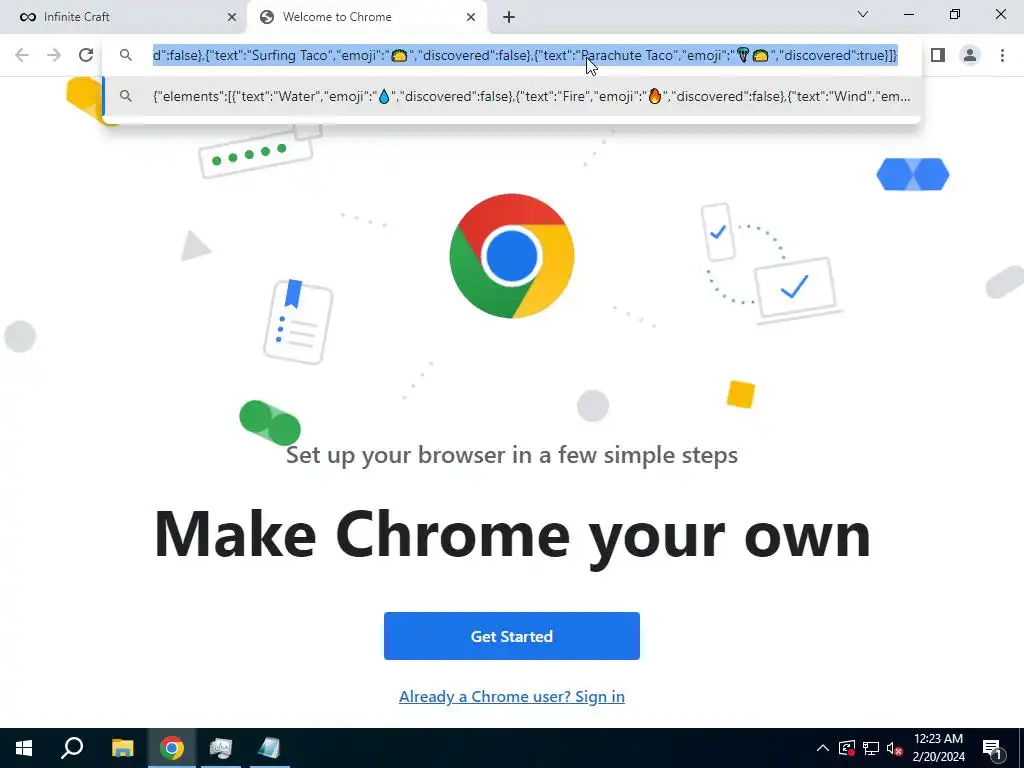Open the network status tray icon

[x=871, y=748]
